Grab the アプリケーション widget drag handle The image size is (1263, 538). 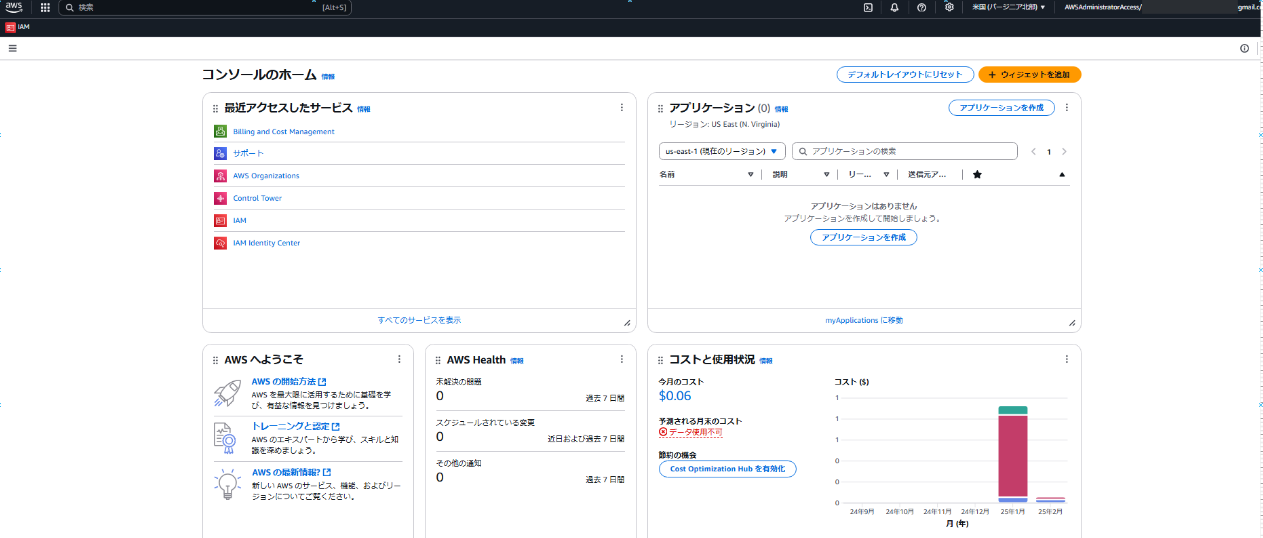[660, 108]
